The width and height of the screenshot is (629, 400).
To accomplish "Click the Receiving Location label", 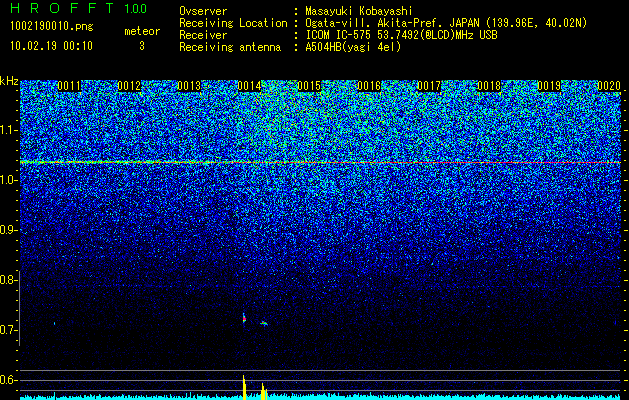I will point(233,23).
